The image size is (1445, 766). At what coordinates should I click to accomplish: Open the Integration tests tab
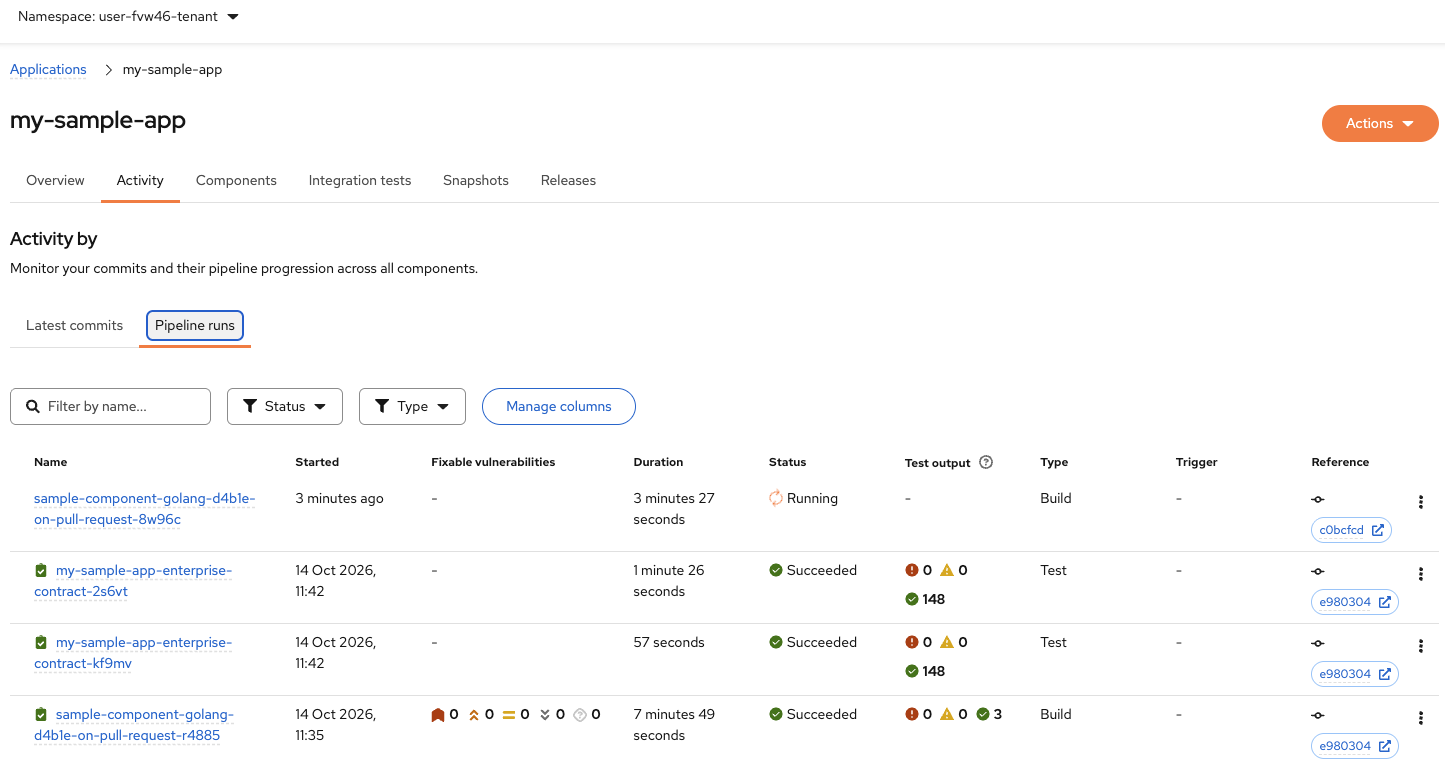360,180
